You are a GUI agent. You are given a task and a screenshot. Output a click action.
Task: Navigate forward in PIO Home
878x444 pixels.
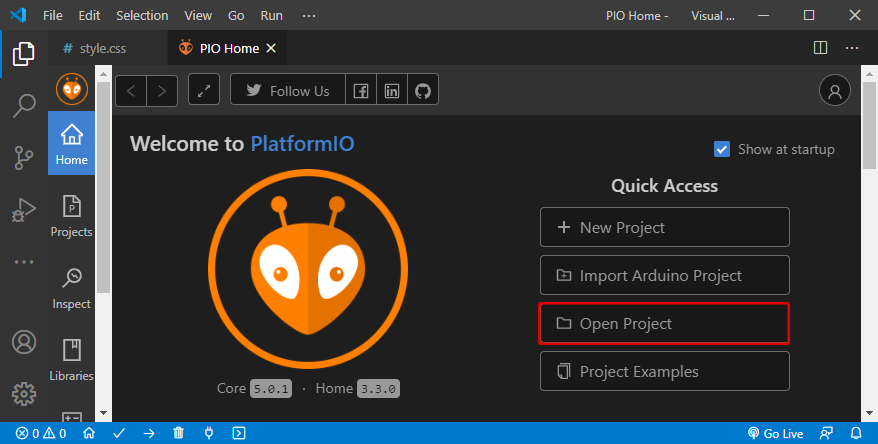[x=162, y=91]
